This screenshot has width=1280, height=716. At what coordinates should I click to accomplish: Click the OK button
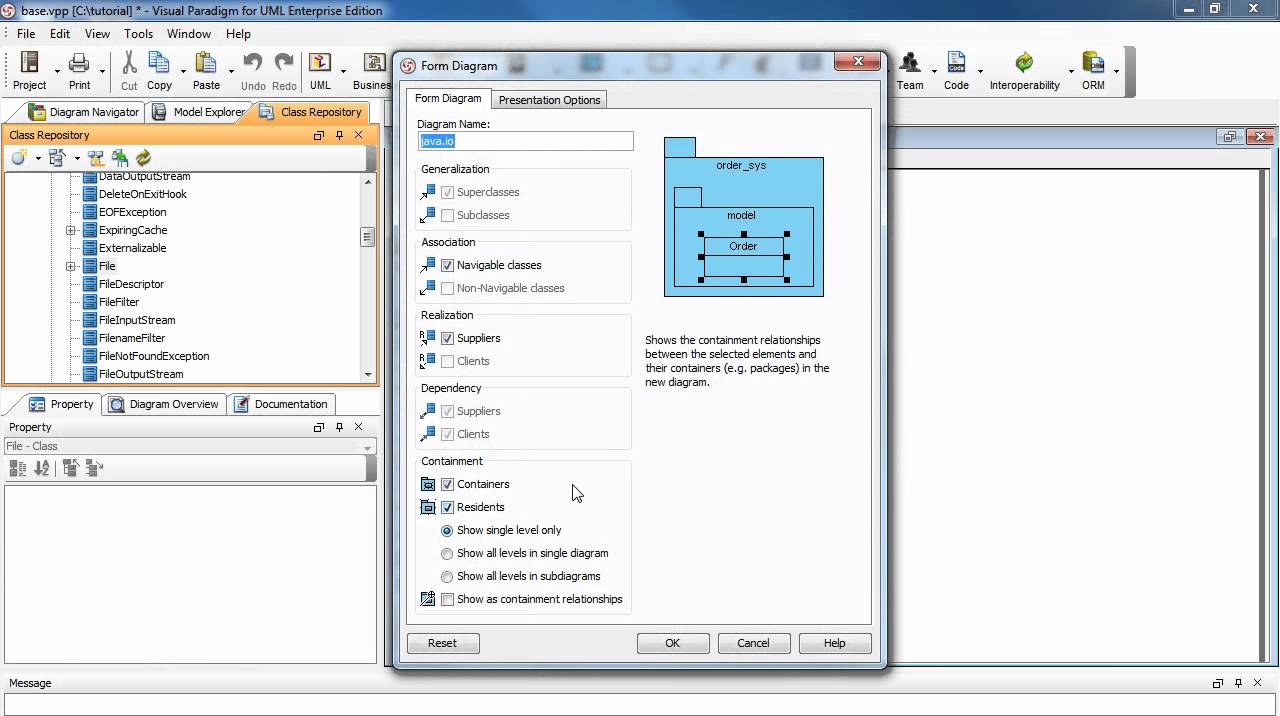[x=673, y=643]
